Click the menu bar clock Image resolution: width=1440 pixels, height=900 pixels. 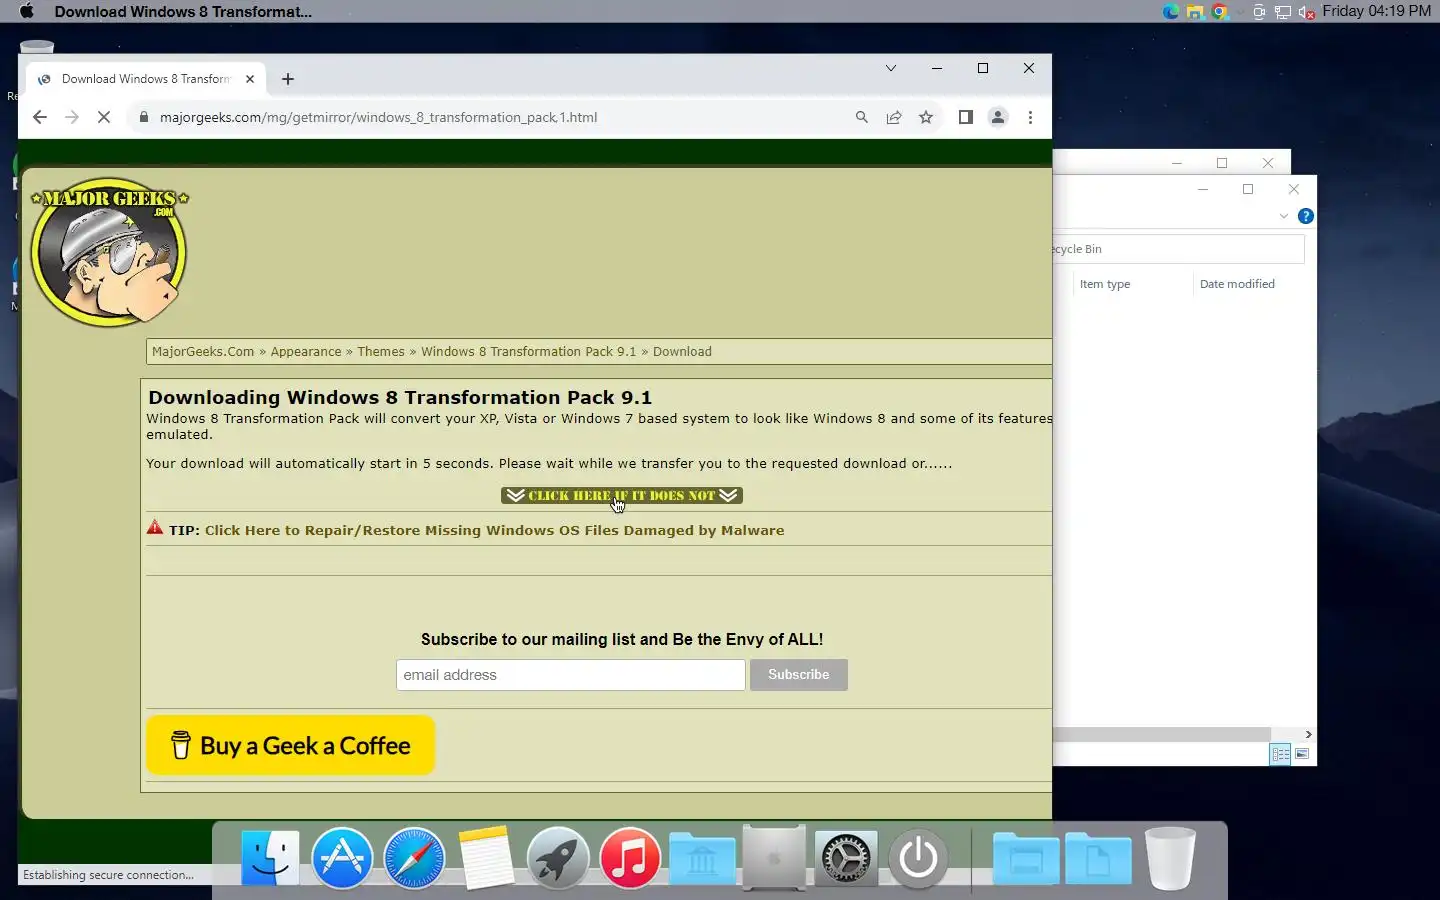click(1376, 11)
